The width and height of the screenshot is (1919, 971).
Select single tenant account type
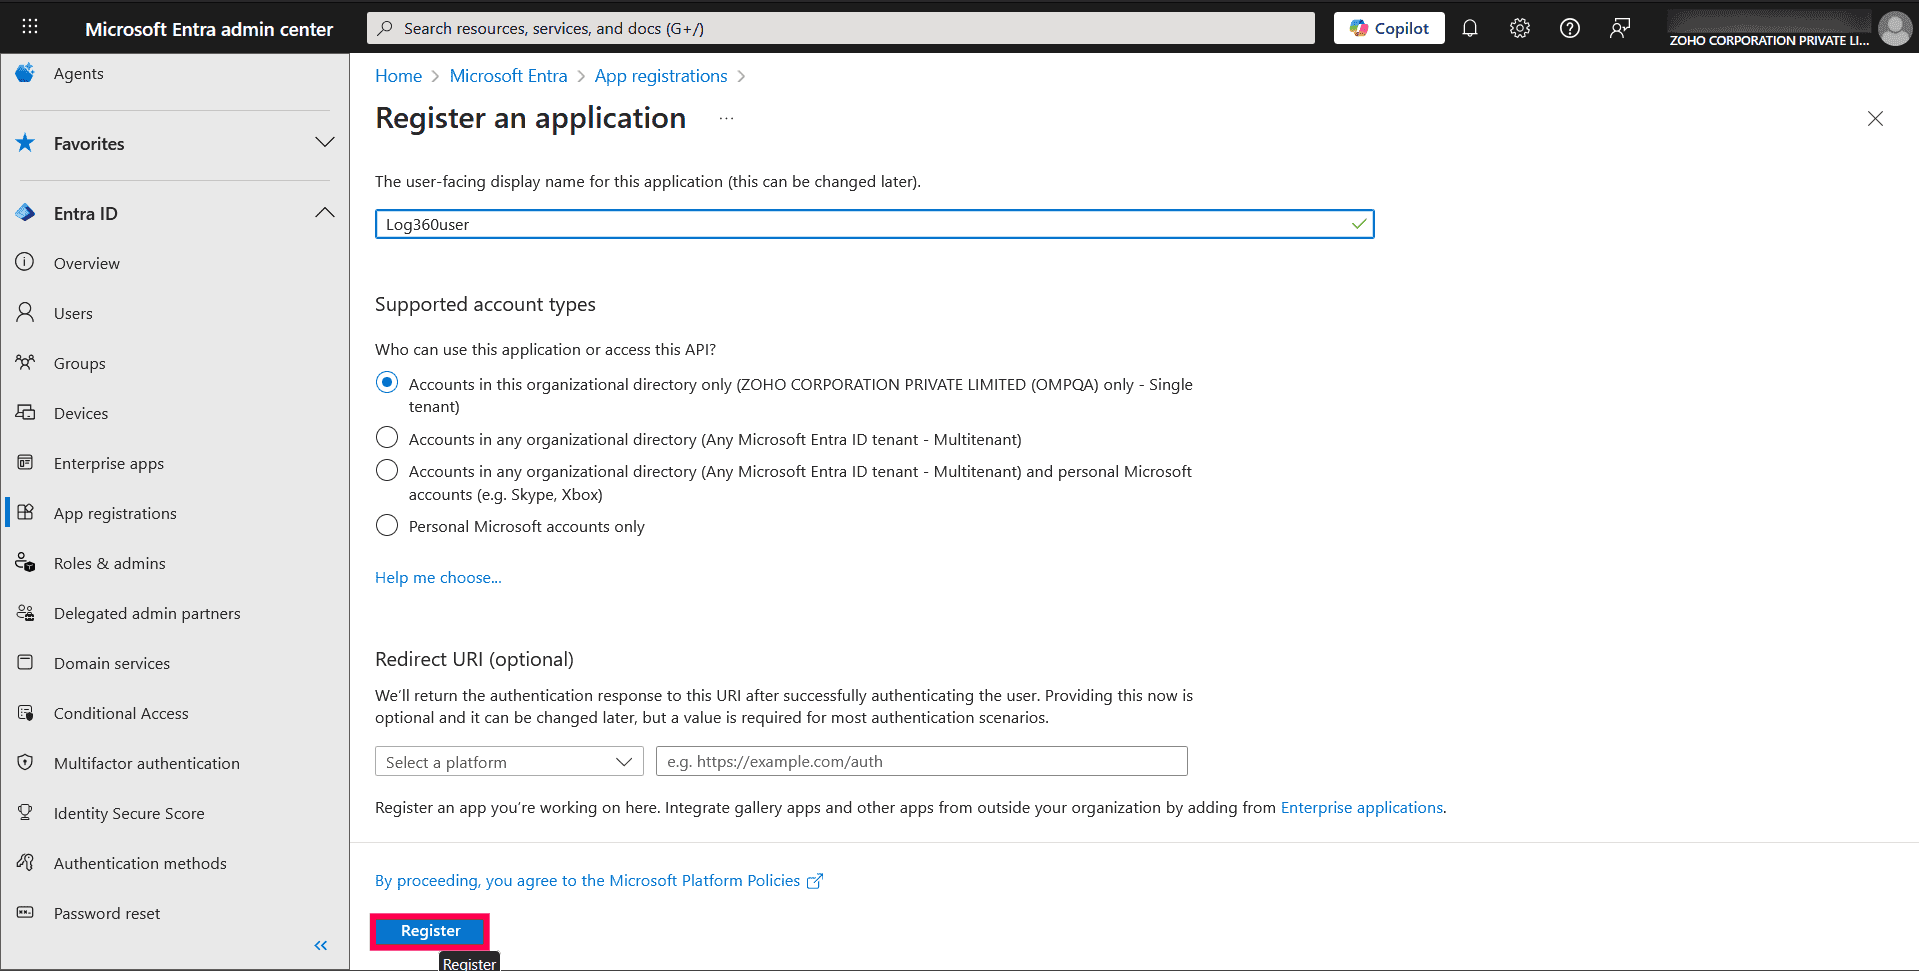387,382
